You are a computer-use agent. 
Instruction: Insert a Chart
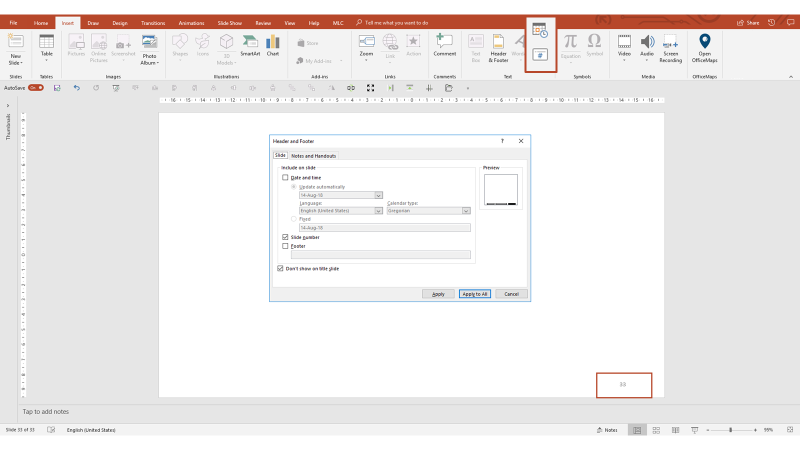tap(273, 46)
